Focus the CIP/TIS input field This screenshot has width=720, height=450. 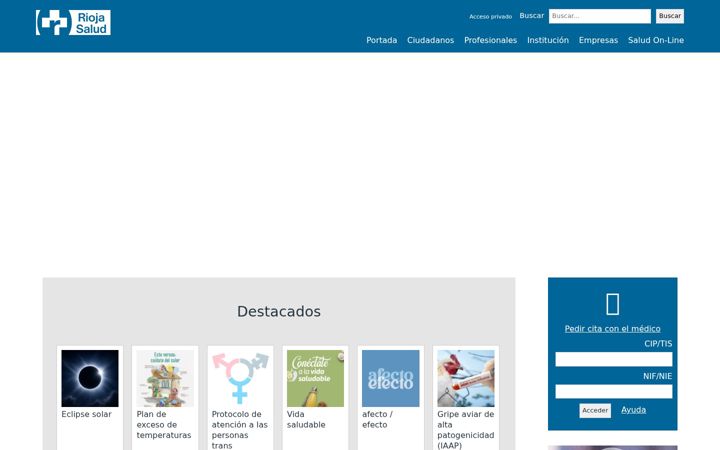tap(613, 359)
